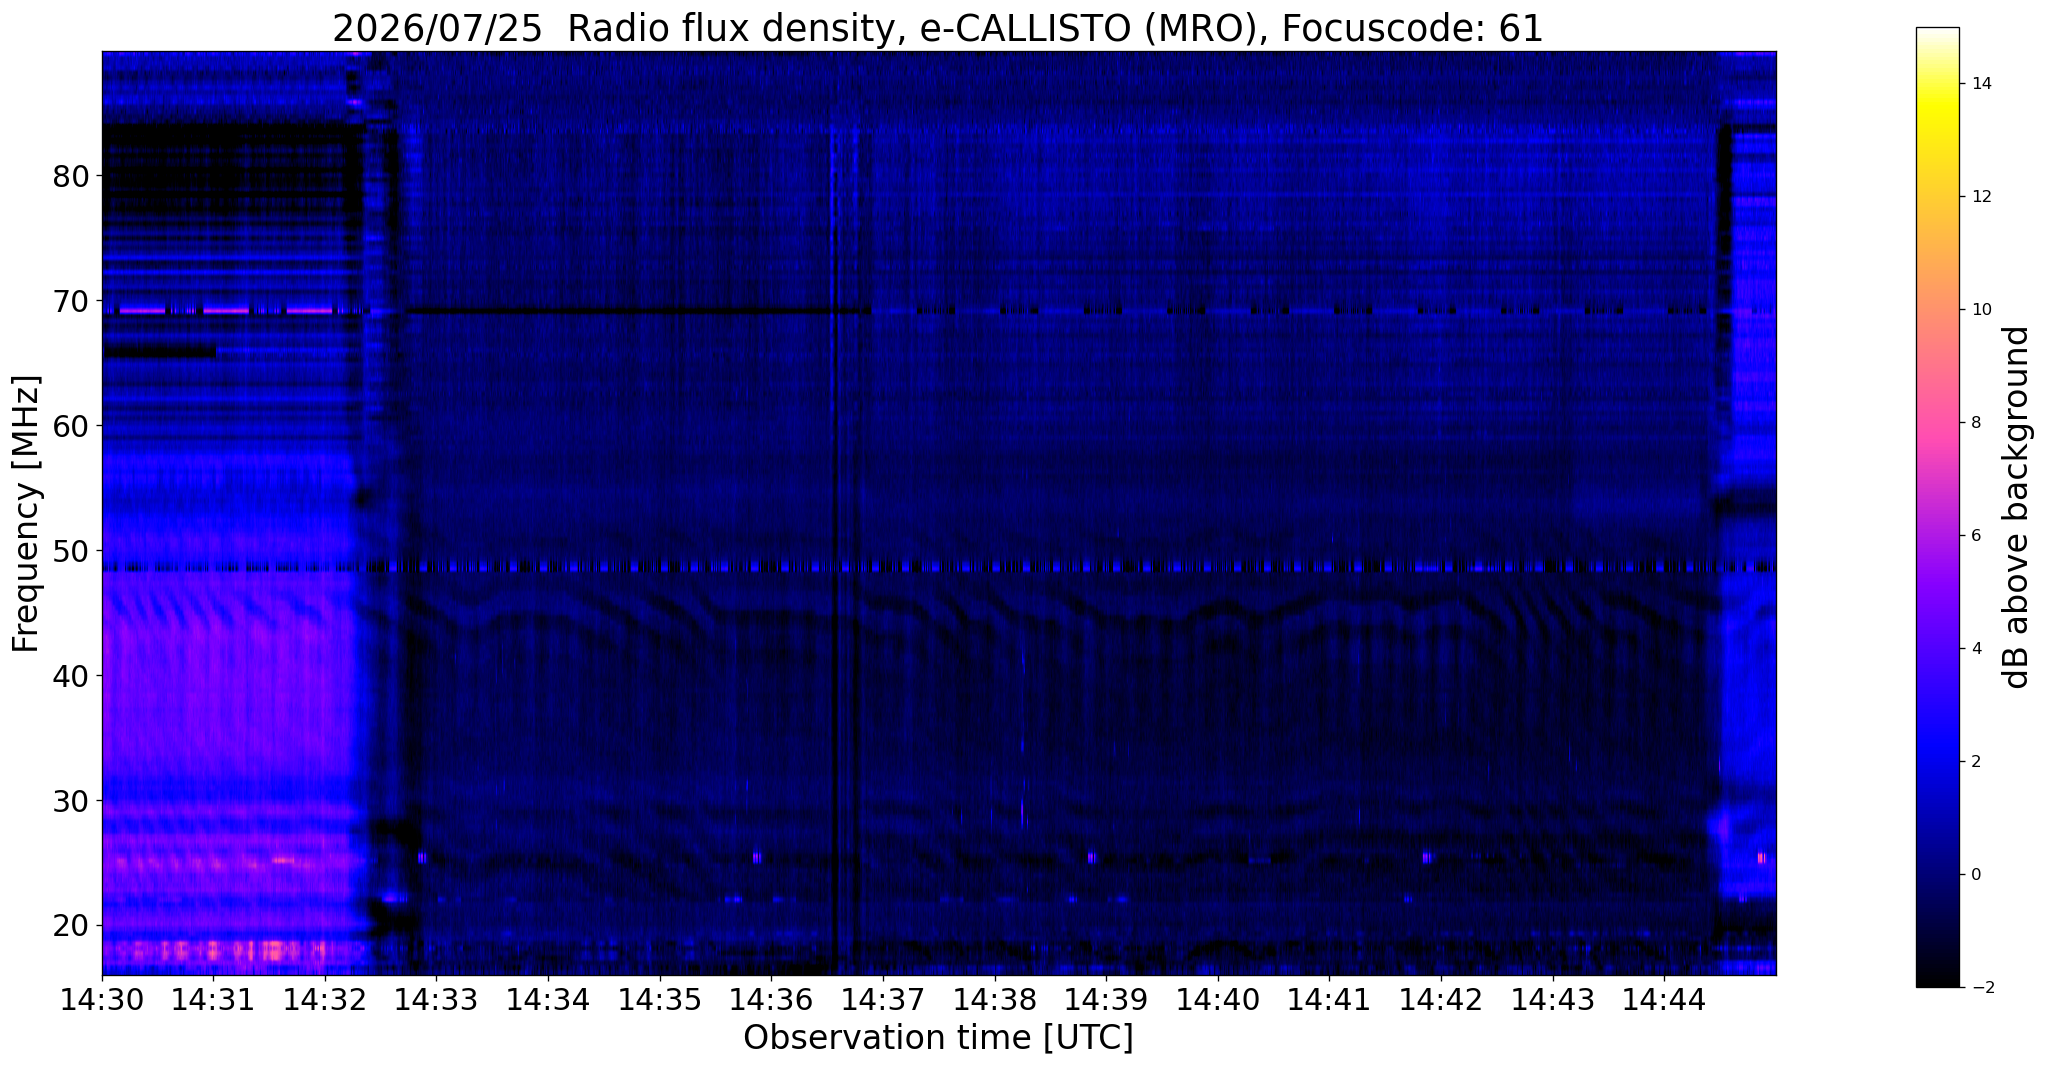Click the colorbar tick label 6
The width and height of the screenshot is (2047, 1067).
pyautogui.click(x=1975, y=536)
